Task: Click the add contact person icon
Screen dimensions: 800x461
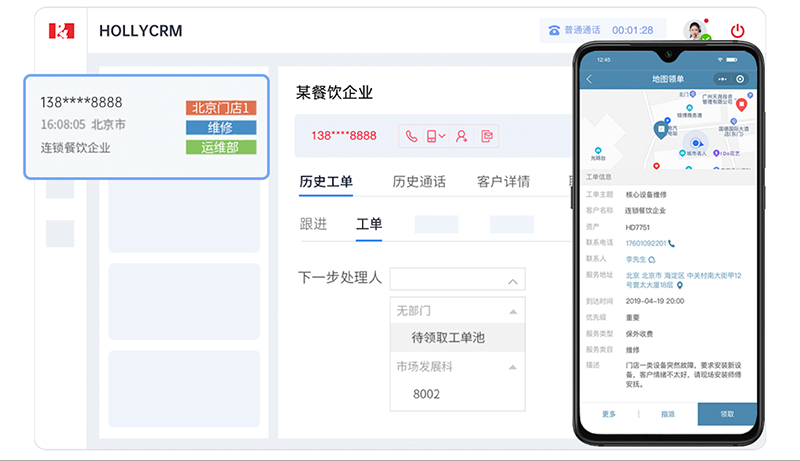Action: [462, 136]
